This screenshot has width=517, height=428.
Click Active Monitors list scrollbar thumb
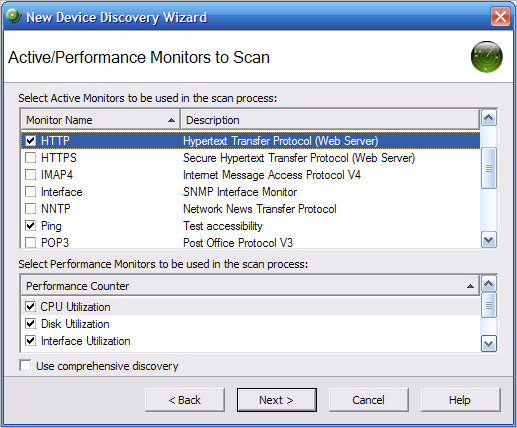point(489,168)
